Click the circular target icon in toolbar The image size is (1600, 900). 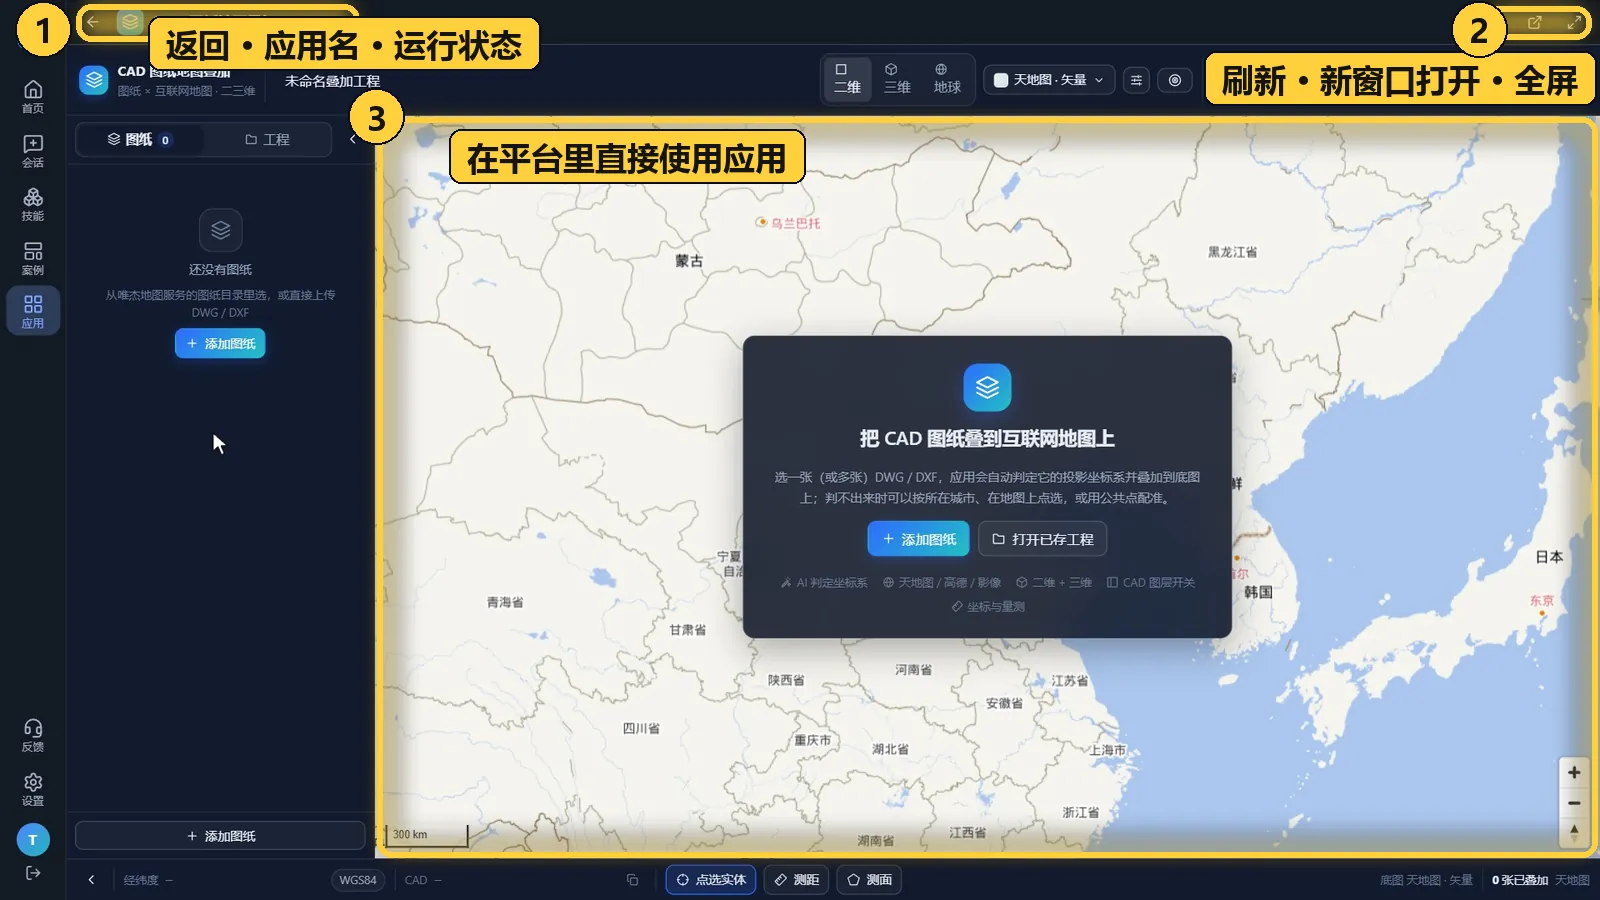tap(1175, 80)
